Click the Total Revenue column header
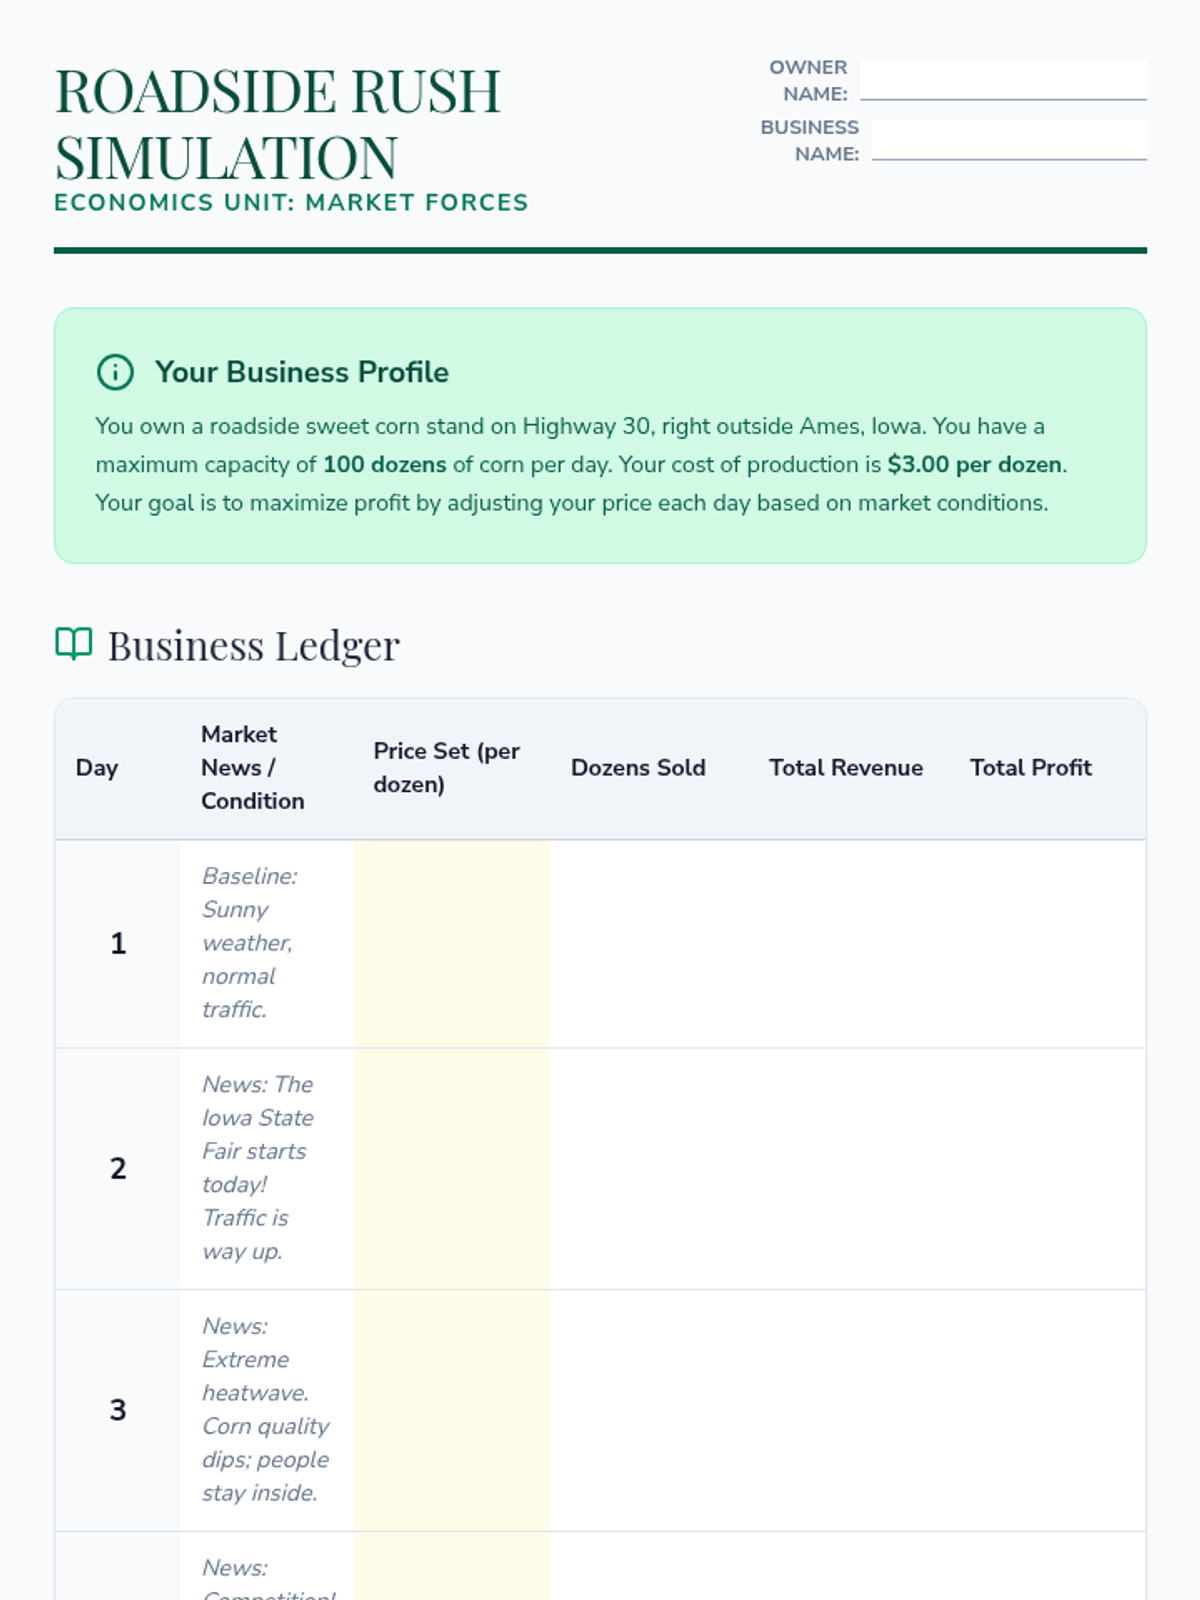 coord(846,768)
